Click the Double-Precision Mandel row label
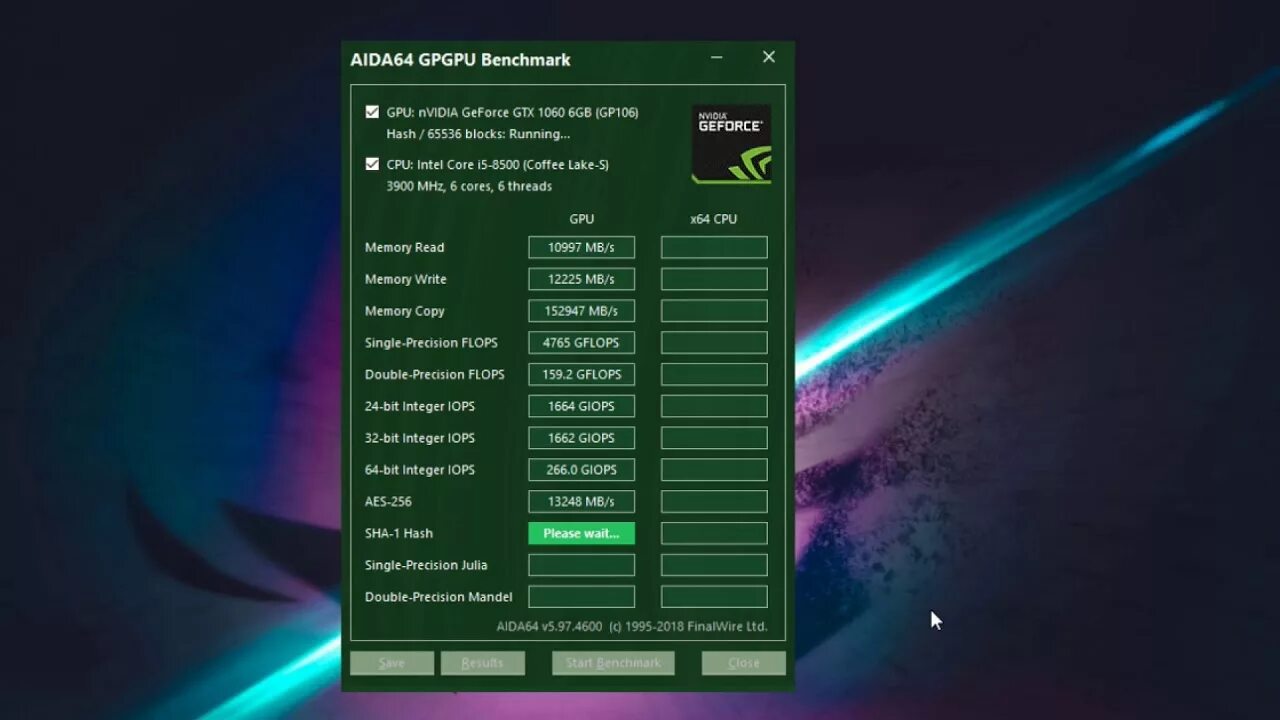 tap(438, 597)
